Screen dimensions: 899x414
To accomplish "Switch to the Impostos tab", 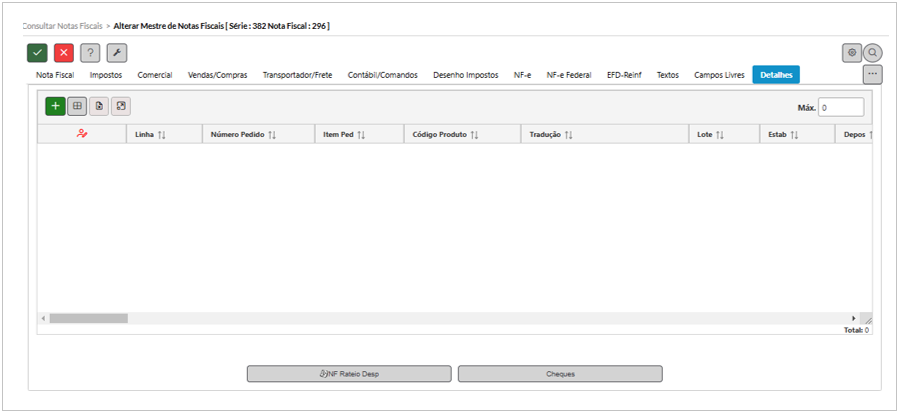I will tap(107, 75).
